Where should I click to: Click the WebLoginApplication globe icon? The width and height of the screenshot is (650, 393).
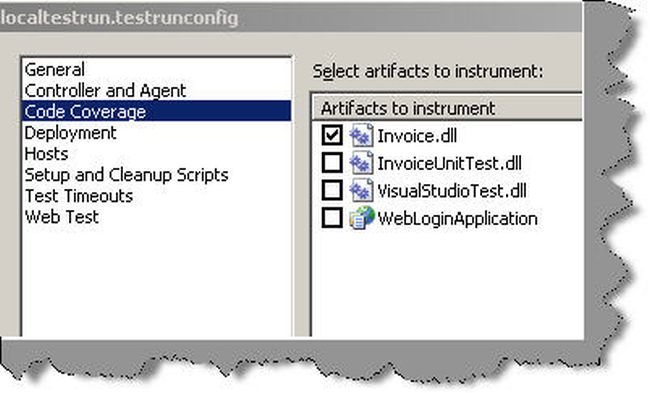click(361, 218)
